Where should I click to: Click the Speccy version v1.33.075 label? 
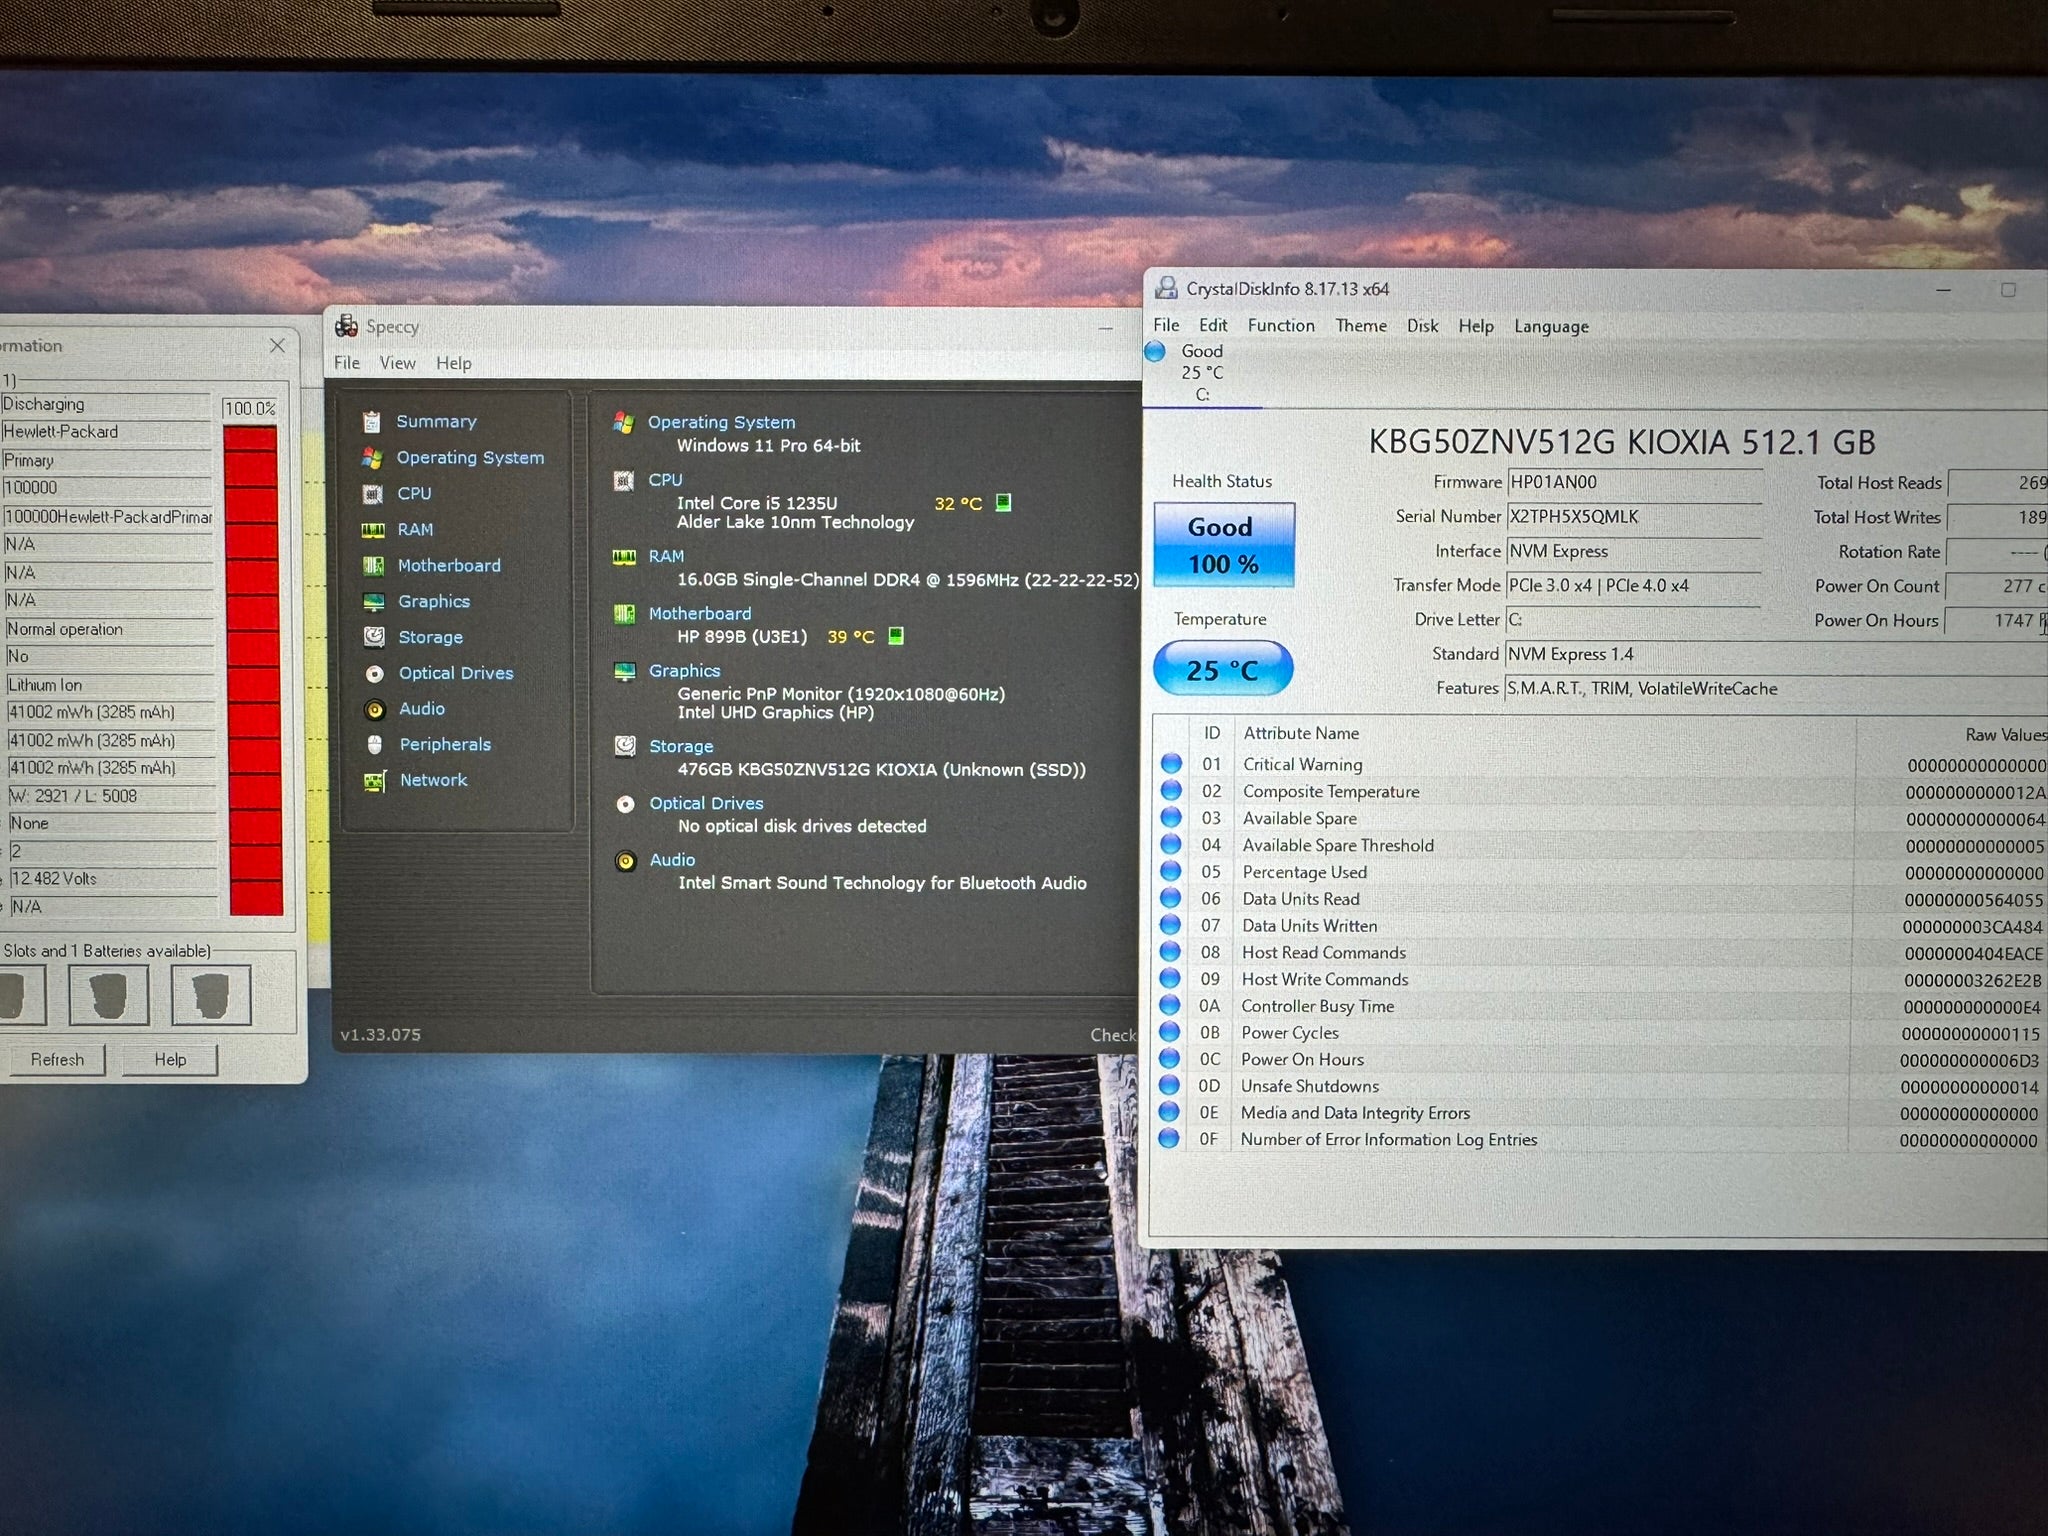[x=380, y=1035]
